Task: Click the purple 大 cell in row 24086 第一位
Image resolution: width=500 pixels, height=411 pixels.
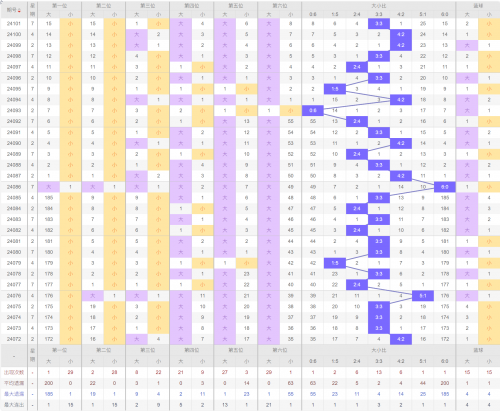Action: (x=49, y=187)
